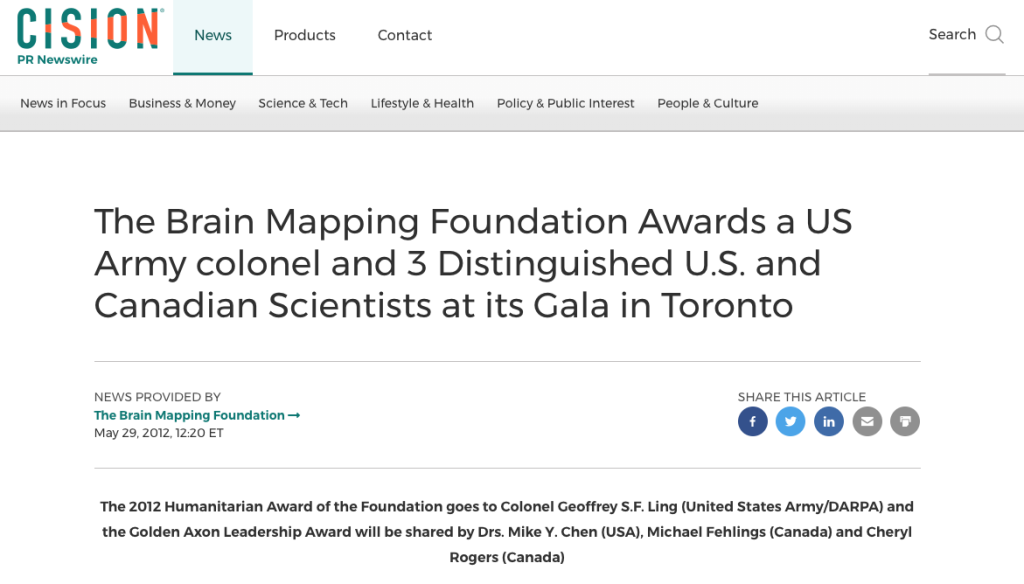Share article on LinkedIn
The height and width of the screenshot is (584, 1024).
829,421
